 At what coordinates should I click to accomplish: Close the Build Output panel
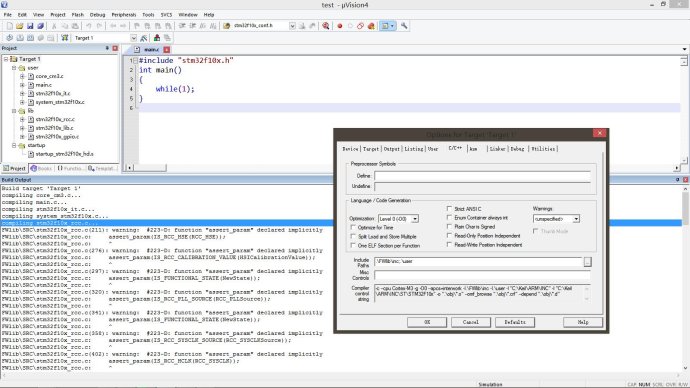pyautogui.click(x=685, y=179)
